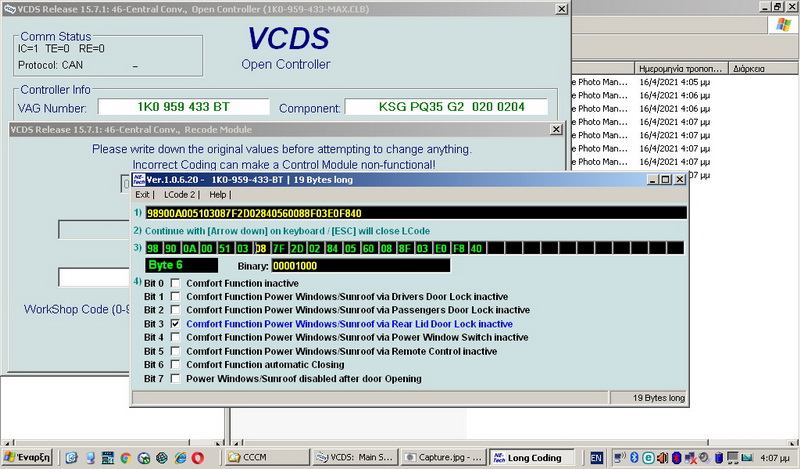800x469 pixels.
Task: Toggle Bit 4 Power Window Switch inactive checkbox
Action: pyautogui.click(x=175, y=337)
